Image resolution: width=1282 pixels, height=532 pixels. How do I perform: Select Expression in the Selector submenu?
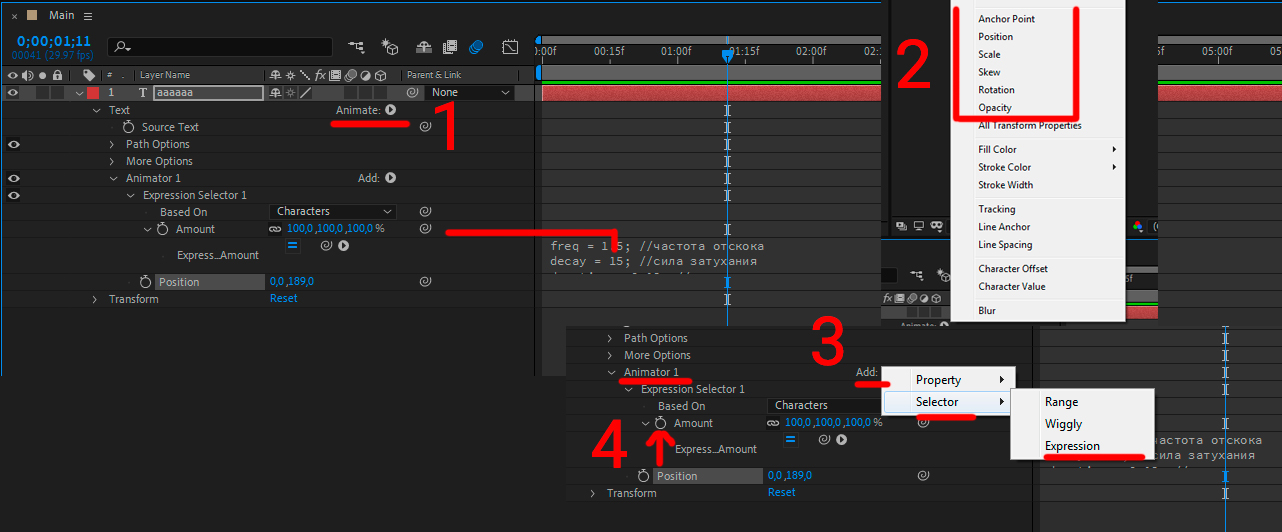click(1072, 446)
